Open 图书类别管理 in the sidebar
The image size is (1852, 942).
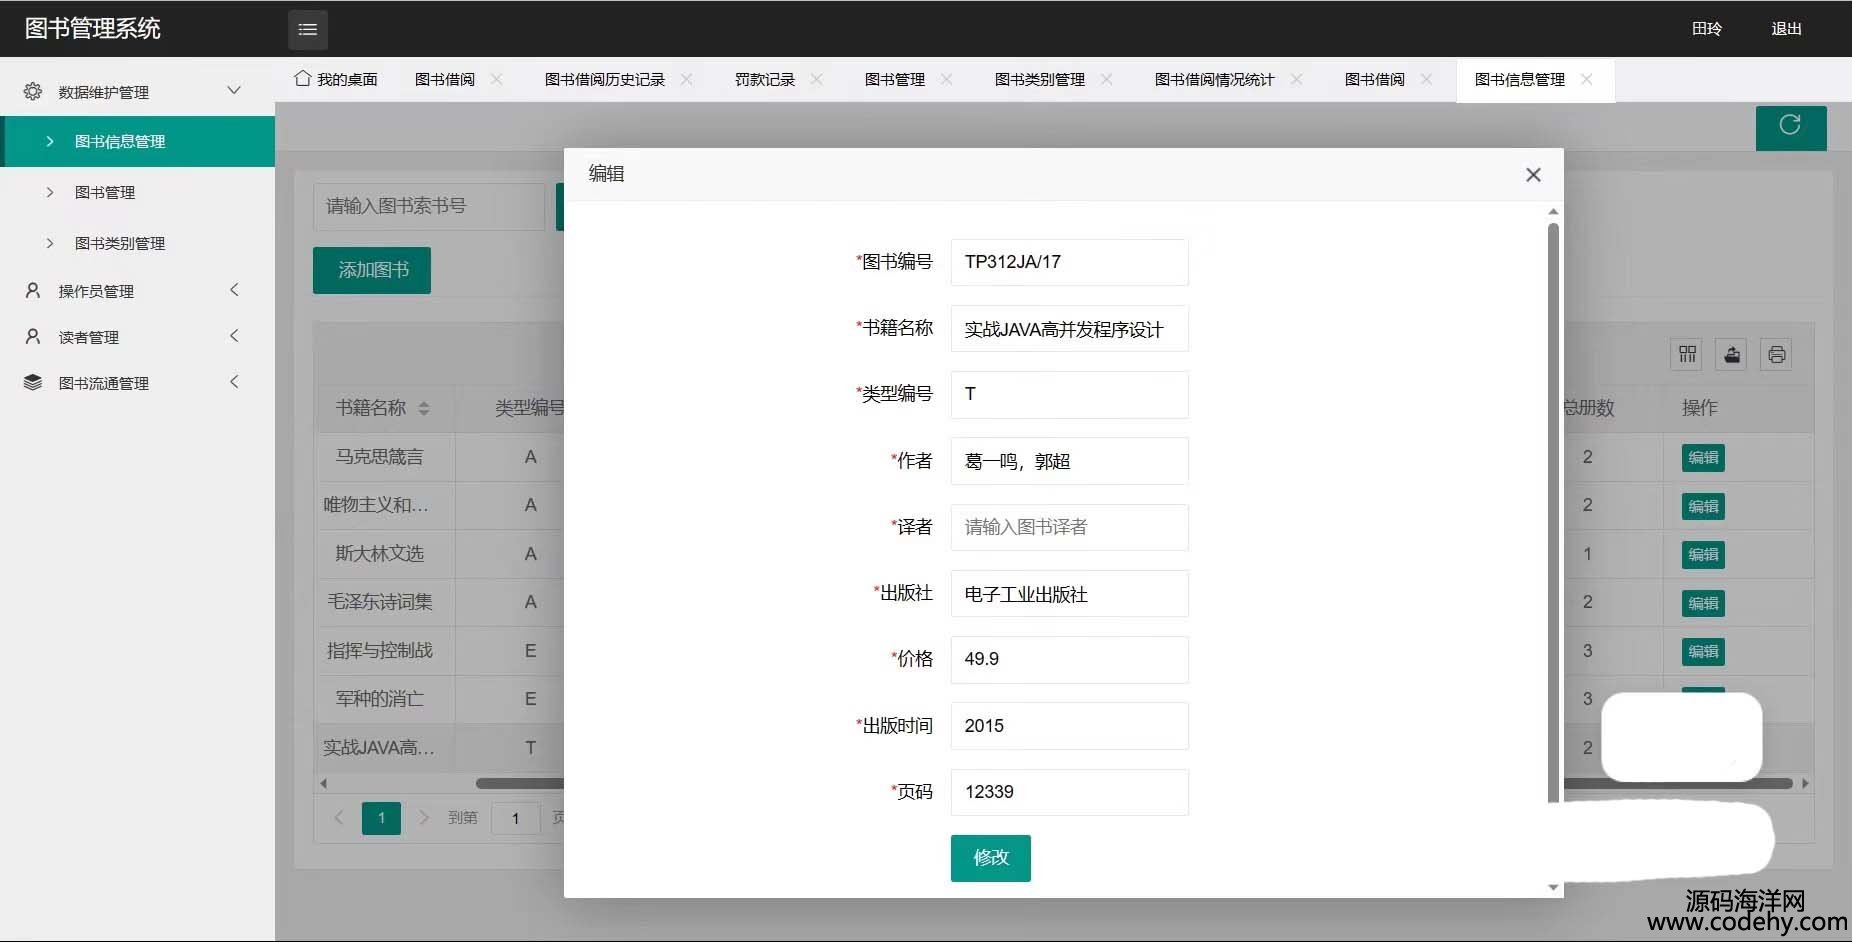[x=120, y=243]
